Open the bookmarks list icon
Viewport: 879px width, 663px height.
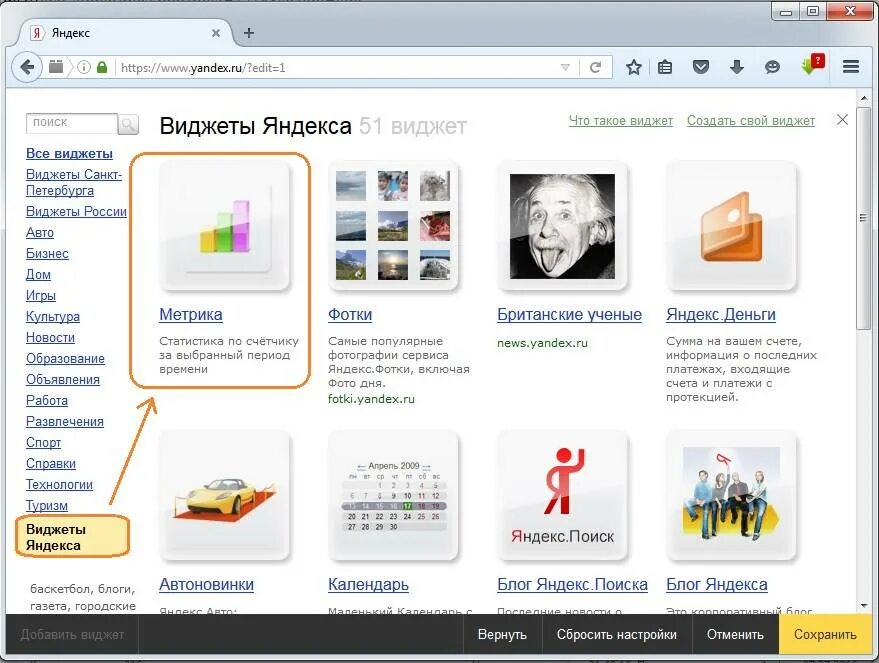click(665, 68)
